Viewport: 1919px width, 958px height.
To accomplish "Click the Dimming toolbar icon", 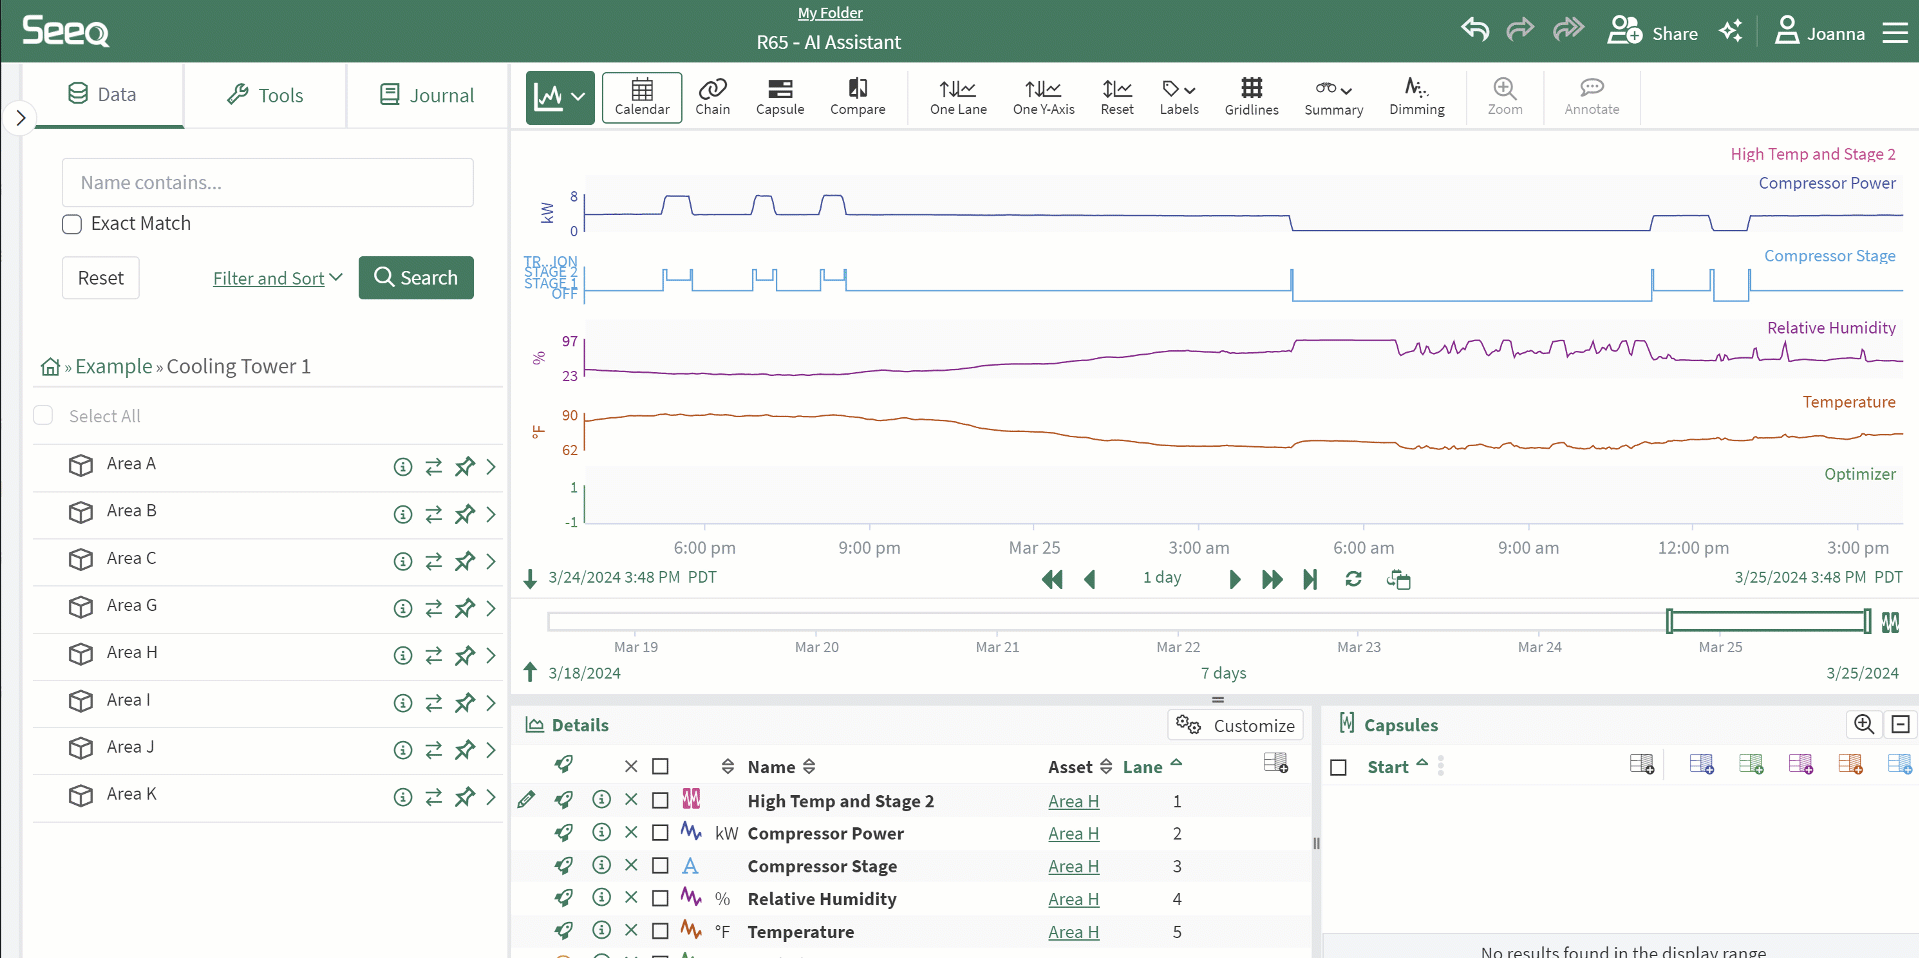I will [1416, 97].
